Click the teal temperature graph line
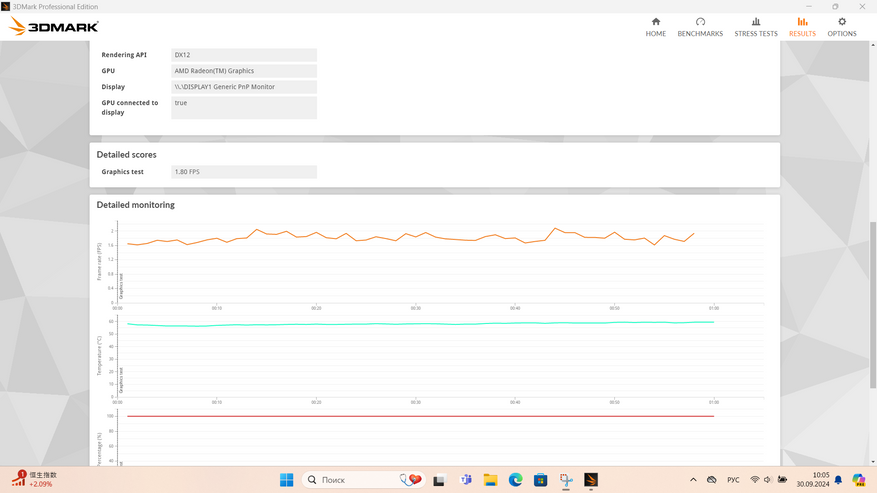This screenshot has width=877, height=493. coord(421,324)
